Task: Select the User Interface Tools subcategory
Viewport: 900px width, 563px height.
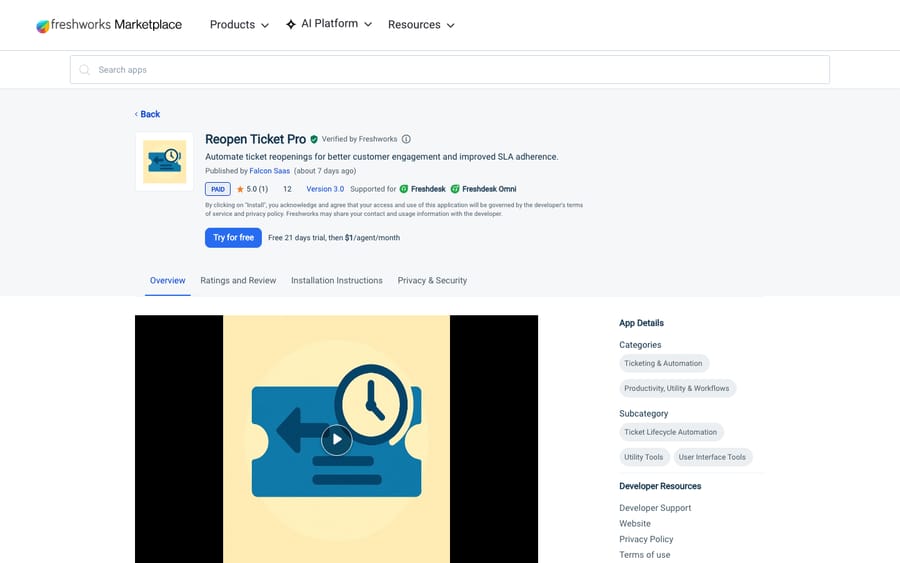Action: click(x=712, y=457)
